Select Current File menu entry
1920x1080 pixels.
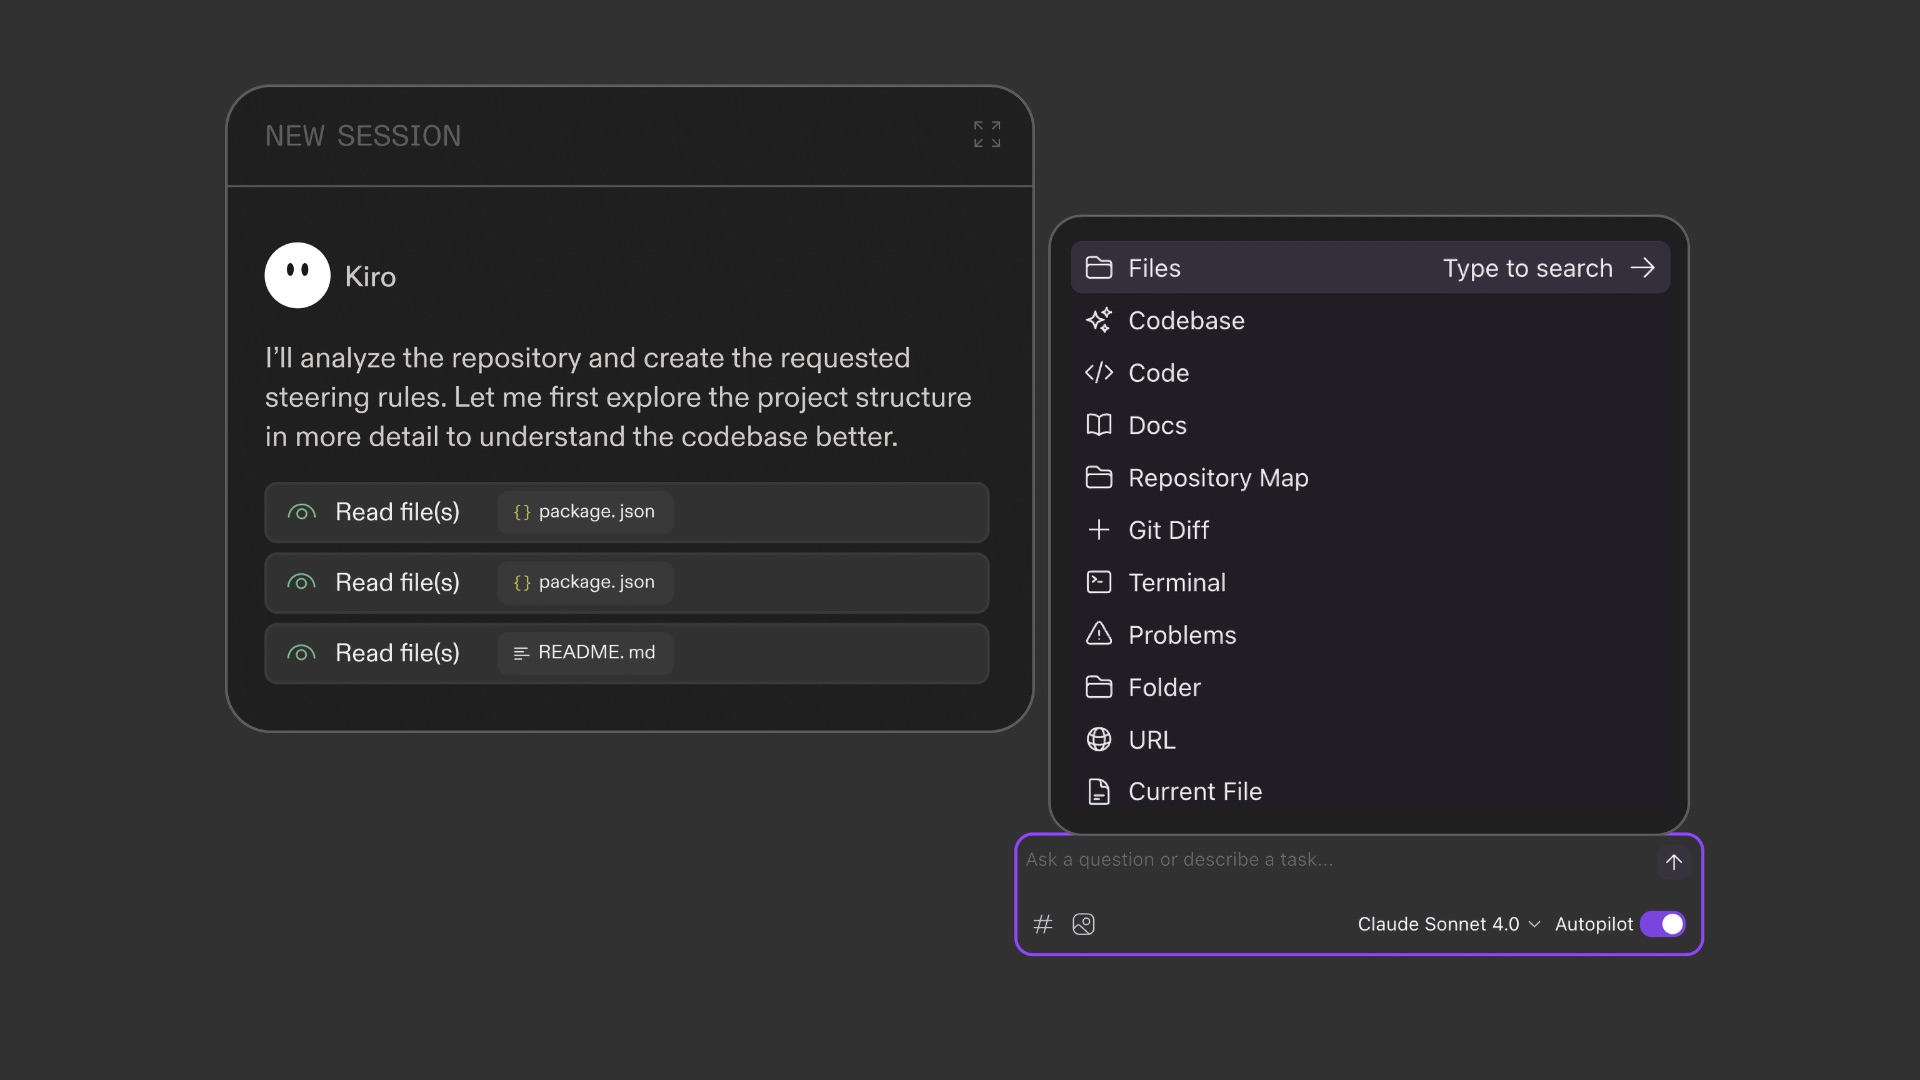pyautogui.click(x=1194, y=791)
